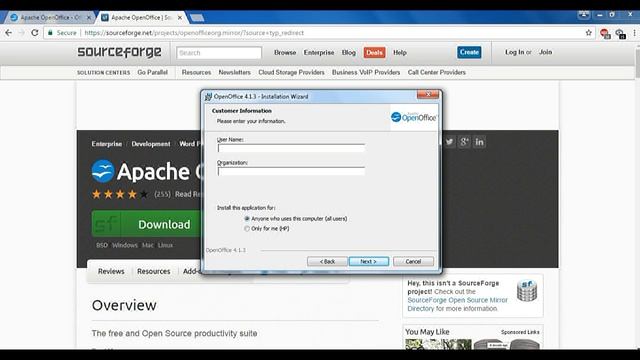
Task: Click the Apache OpenOffice seagull logo
Action: pos(102,171)
